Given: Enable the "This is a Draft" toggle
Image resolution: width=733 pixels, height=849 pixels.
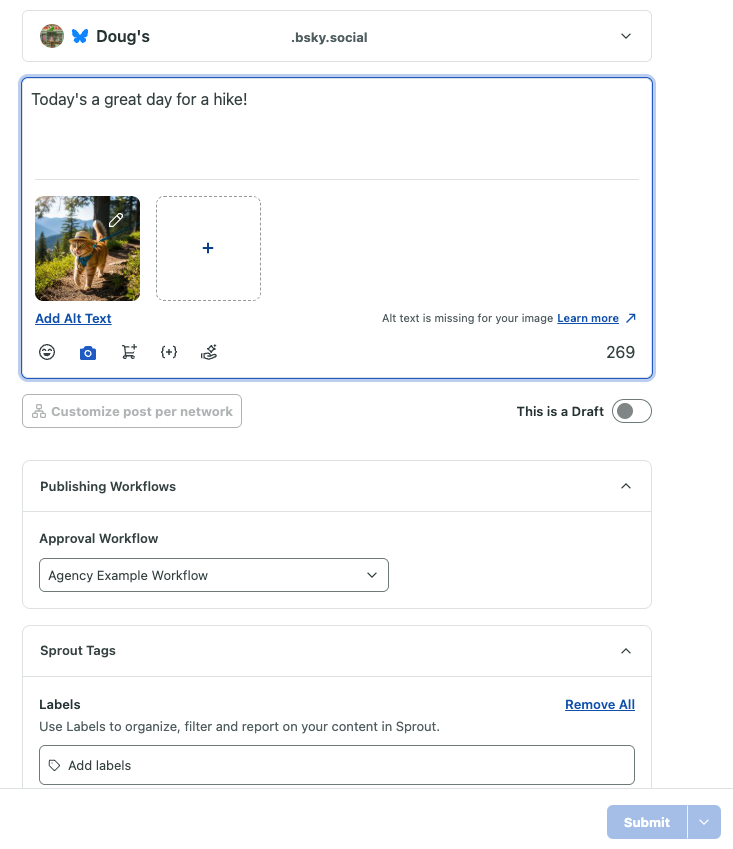Looking at the screenshot, I should click(631, 410).
